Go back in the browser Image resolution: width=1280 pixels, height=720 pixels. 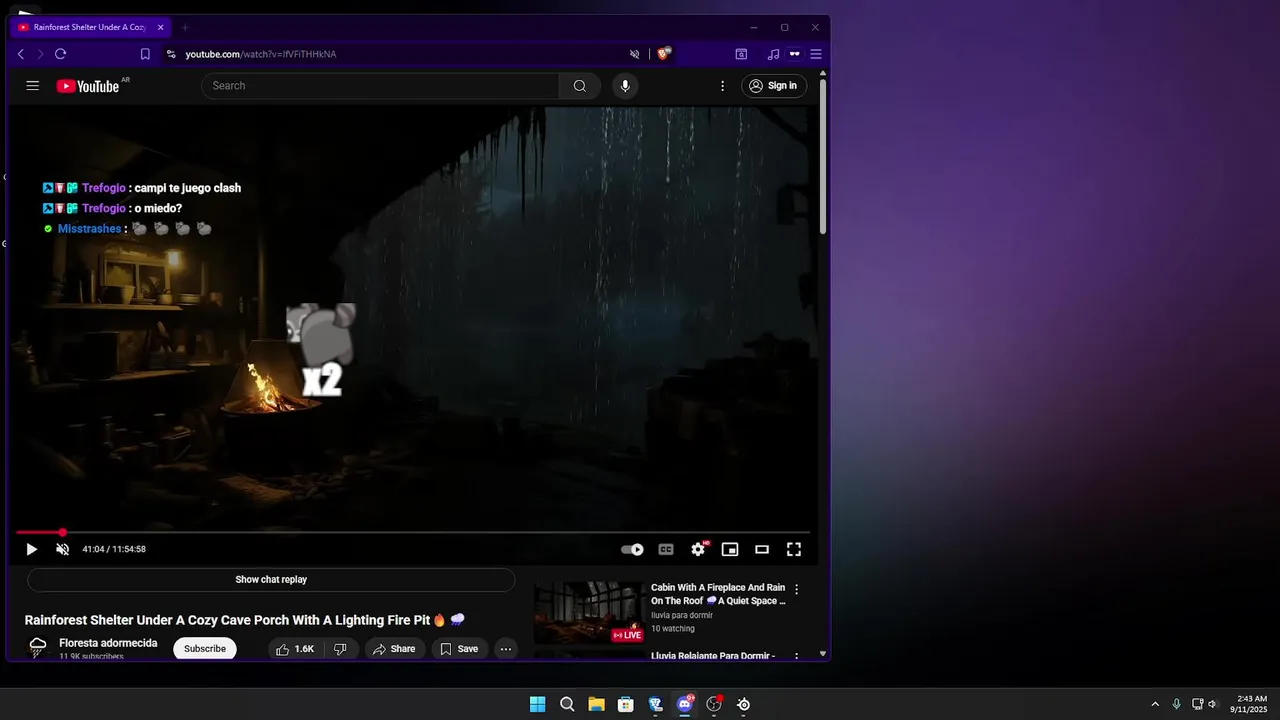[21, 54]
